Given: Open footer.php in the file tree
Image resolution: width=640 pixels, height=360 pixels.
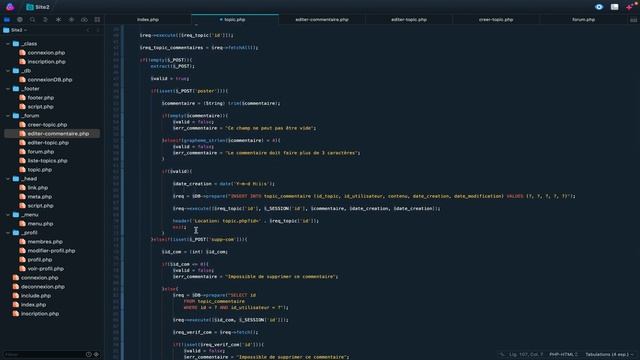Looking at the screenshot, I should tap(41, 98).
